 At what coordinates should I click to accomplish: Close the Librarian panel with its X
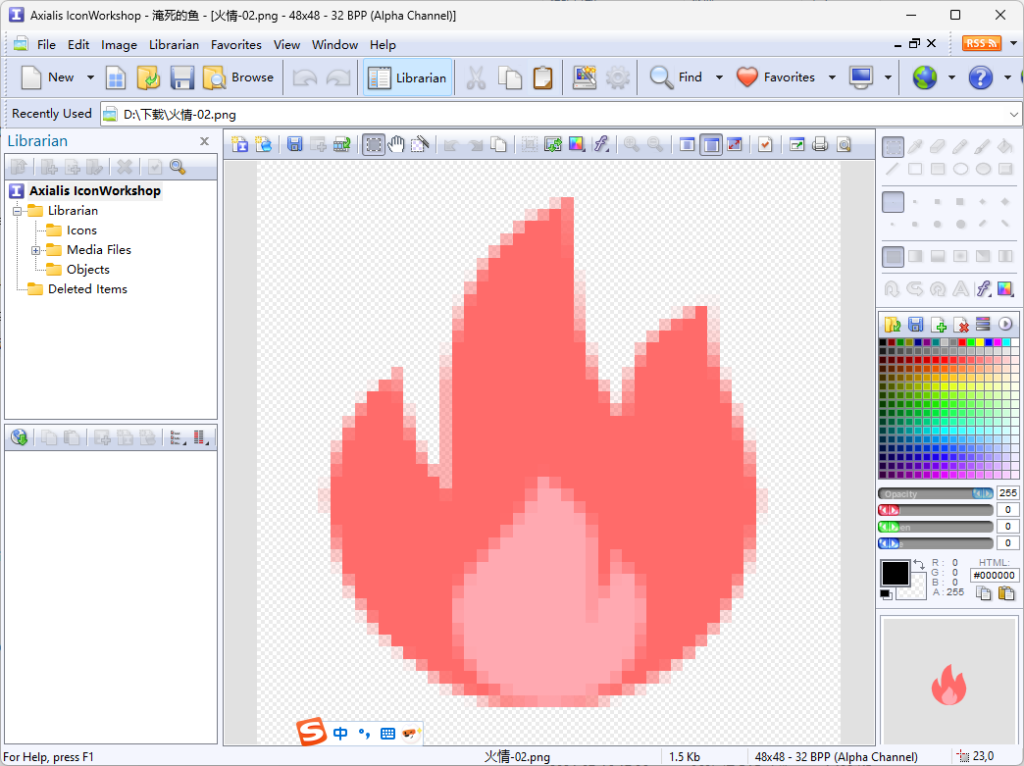204,141
